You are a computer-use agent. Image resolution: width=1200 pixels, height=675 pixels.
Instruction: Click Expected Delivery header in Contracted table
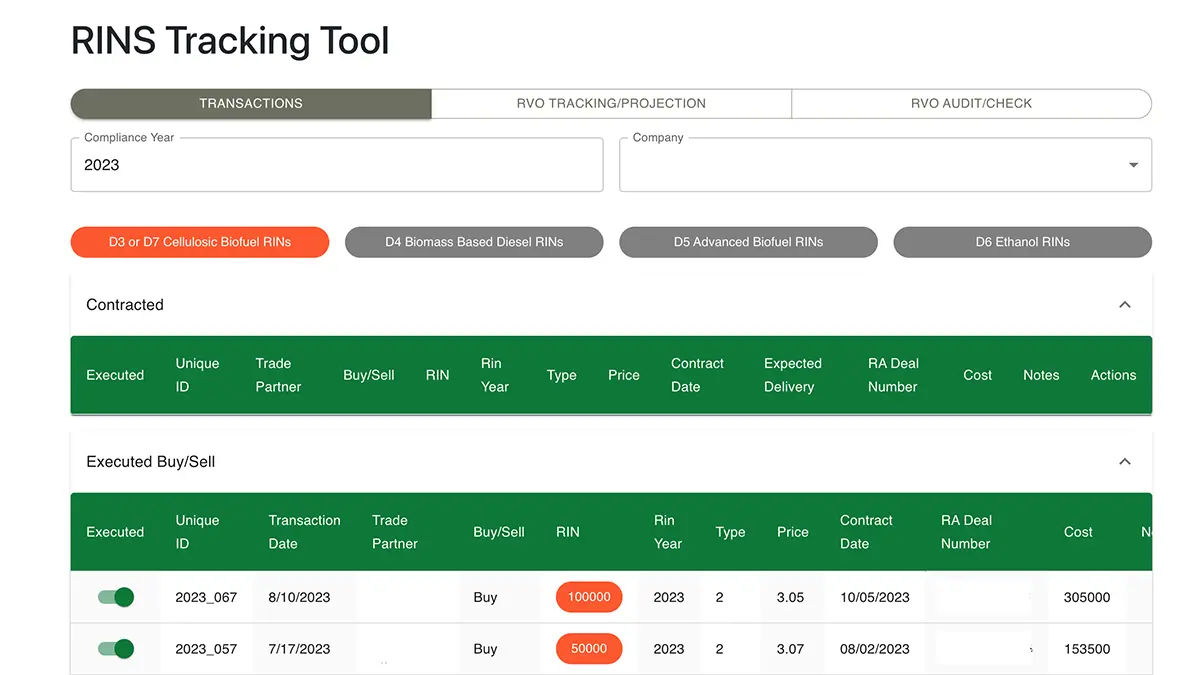tap(793, 375)
